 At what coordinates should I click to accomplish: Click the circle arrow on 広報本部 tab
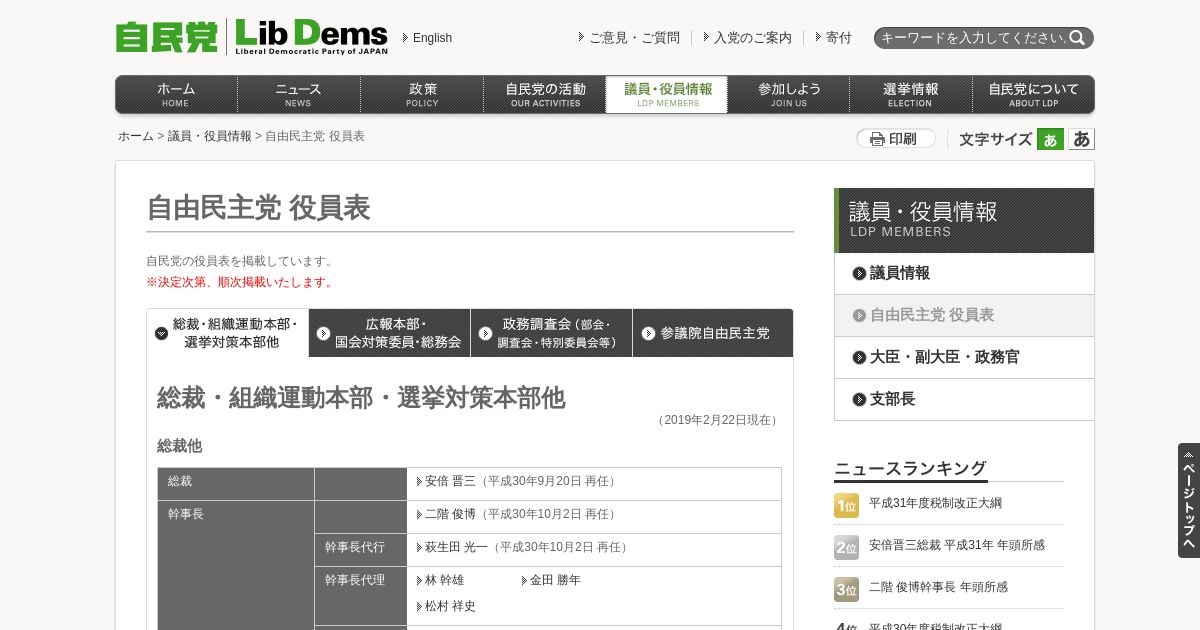click(323, 333)
